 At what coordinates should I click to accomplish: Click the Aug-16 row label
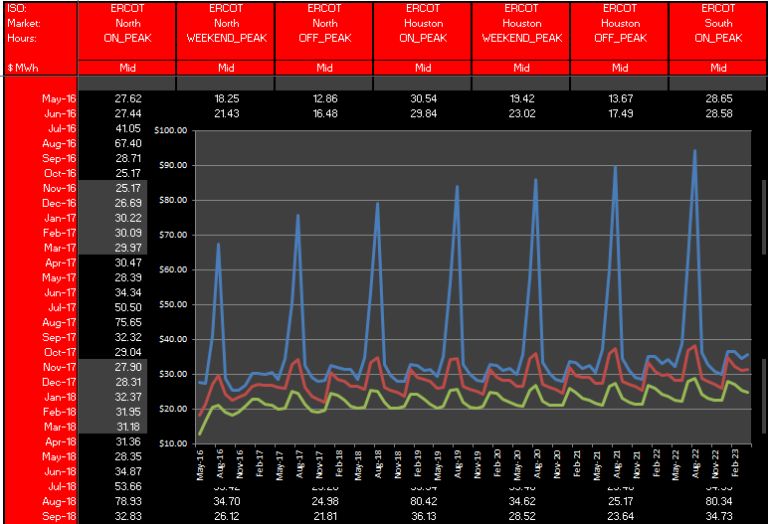click(59, 143)
